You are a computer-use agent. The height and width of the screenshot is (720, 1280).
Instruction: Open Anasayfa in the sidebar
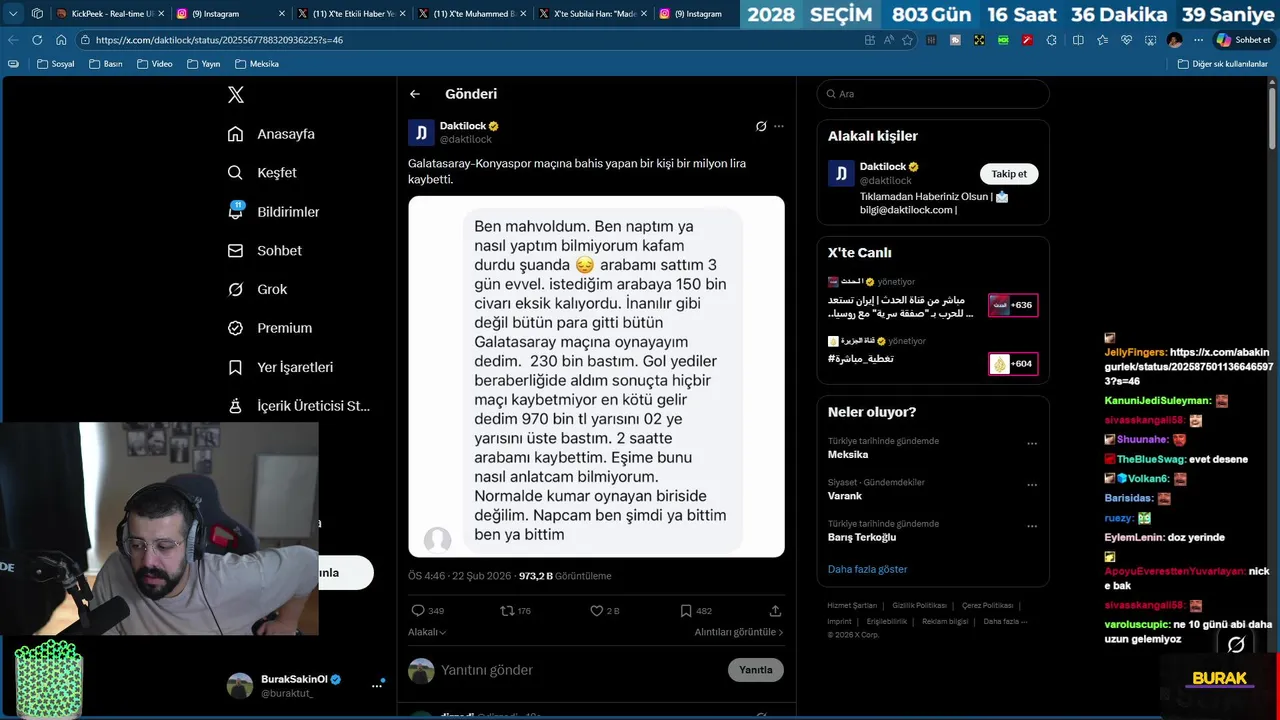(x=271, y=134)
